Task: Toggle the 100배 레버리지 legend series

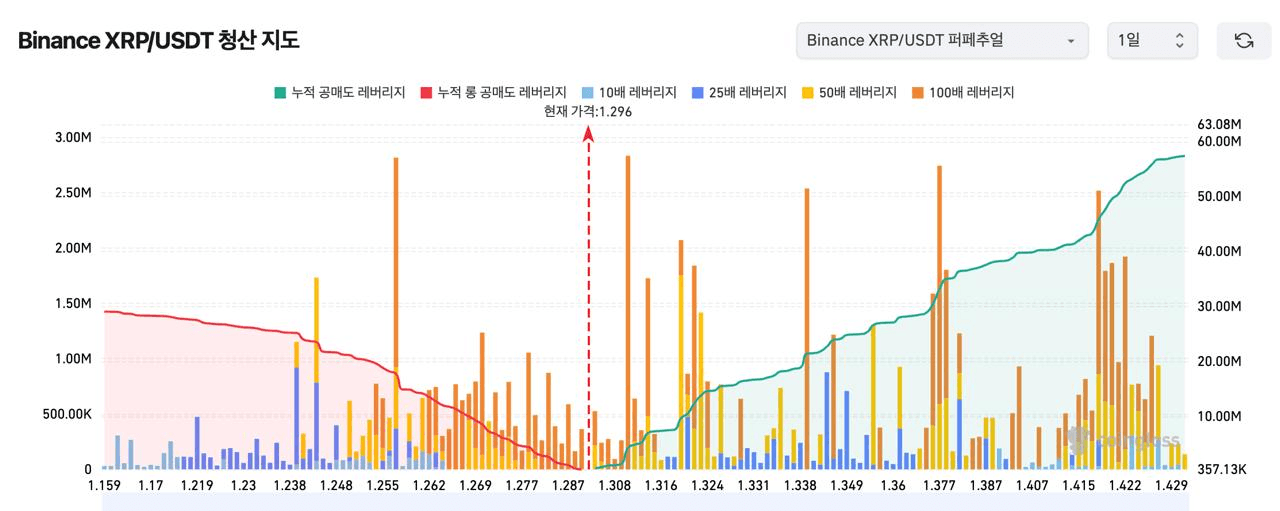Action: (x=963, y=92)
